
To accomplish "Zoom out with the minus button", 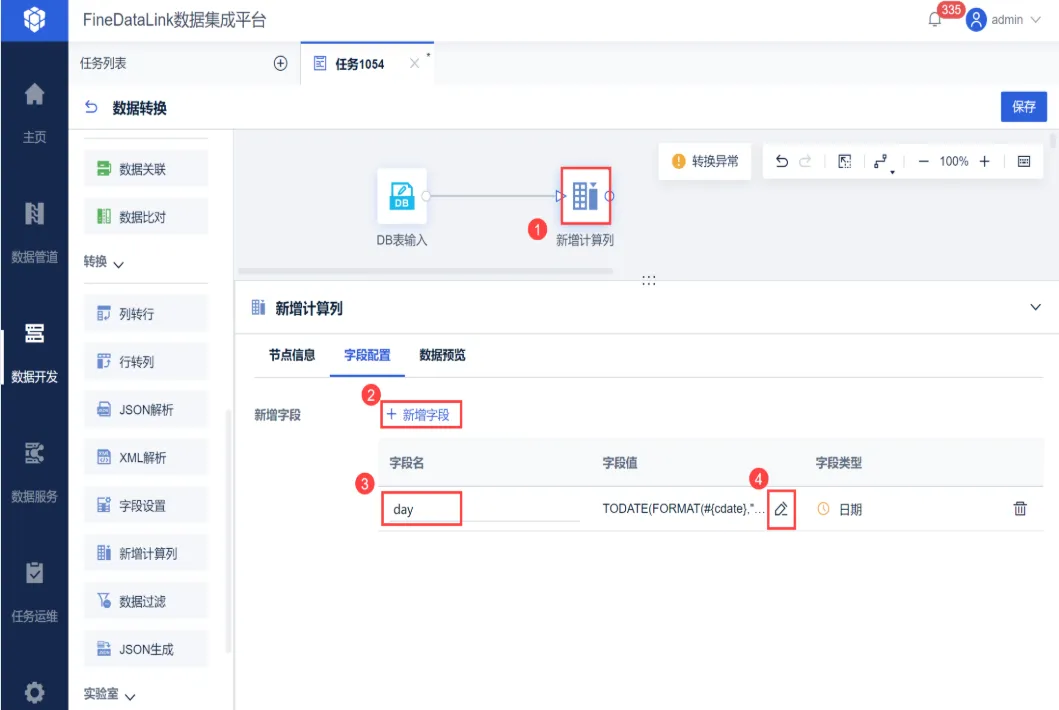I will point(923,161).
